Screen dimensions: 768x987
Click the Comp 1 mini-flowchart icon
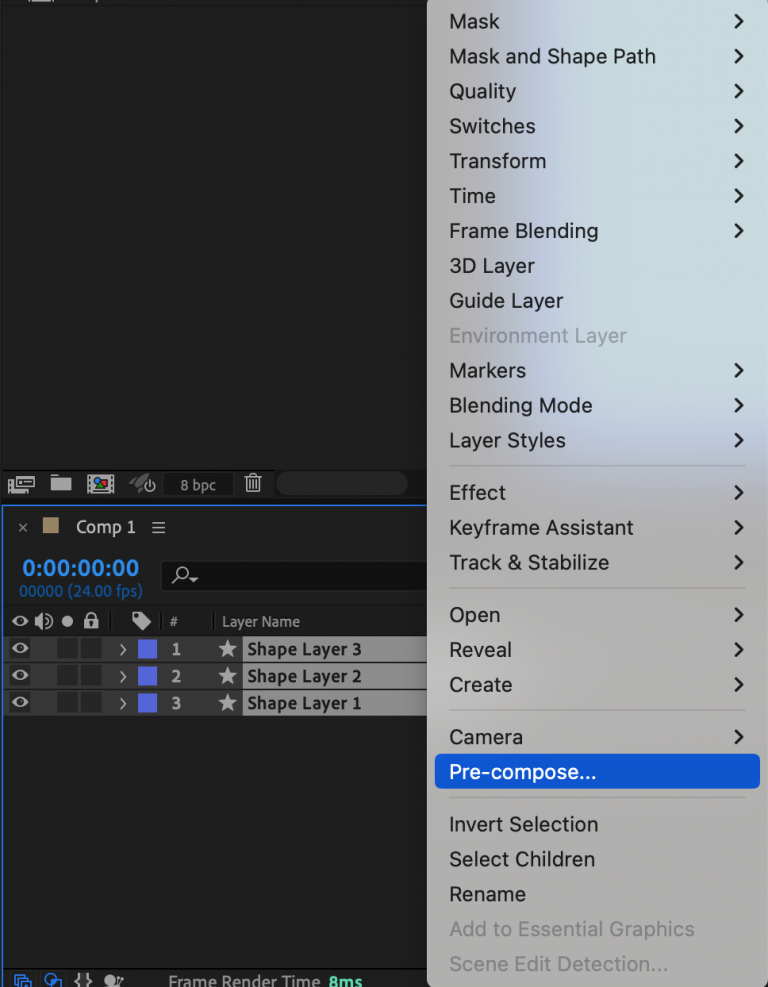pyautogui.click(x=158, y=527)
